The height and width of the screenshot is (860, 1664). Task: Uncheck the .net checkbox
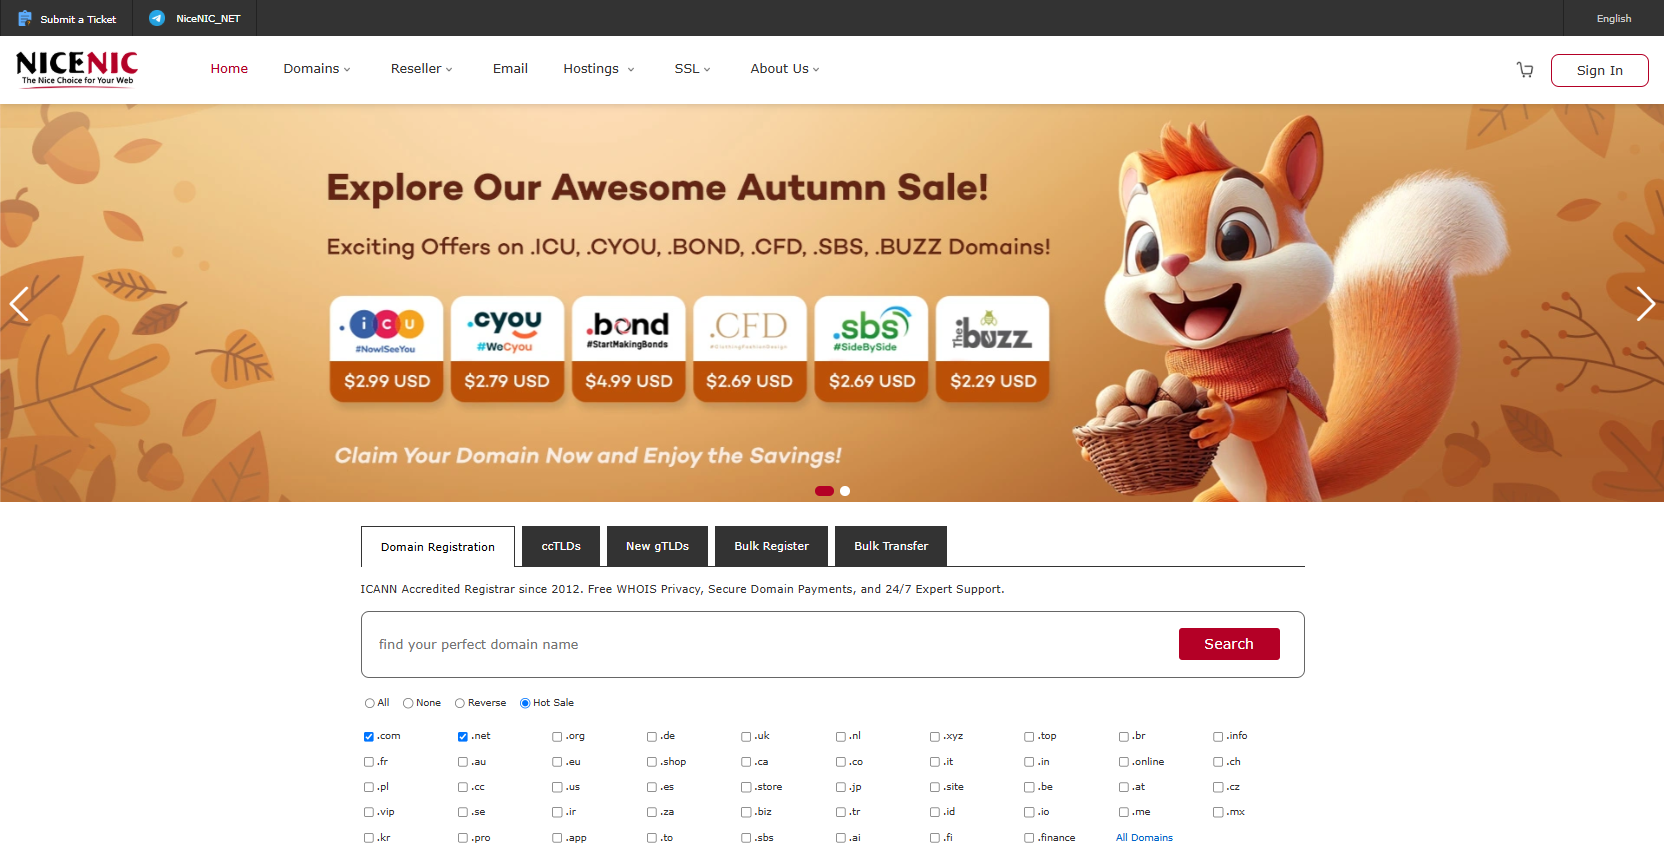463,737
